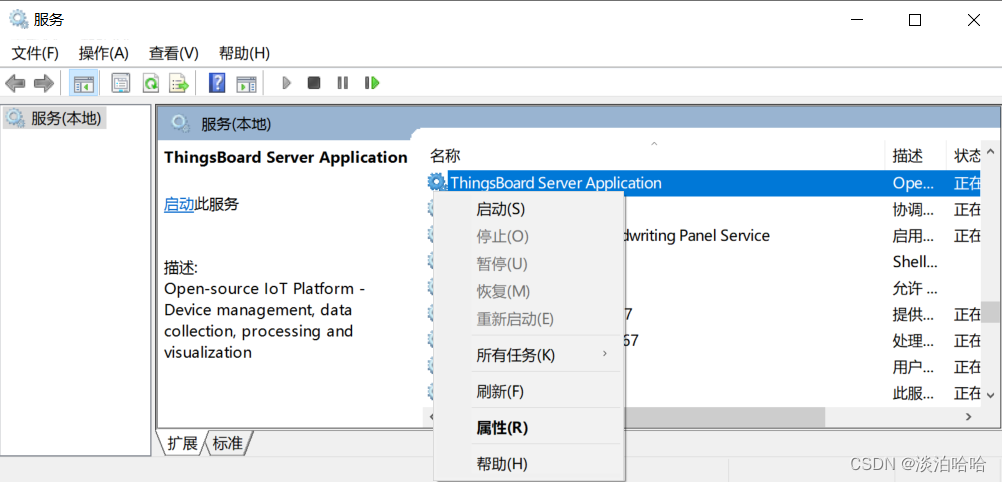Switch to the 扩展 tab
1002x482 pixels.
tap(182, 443)
